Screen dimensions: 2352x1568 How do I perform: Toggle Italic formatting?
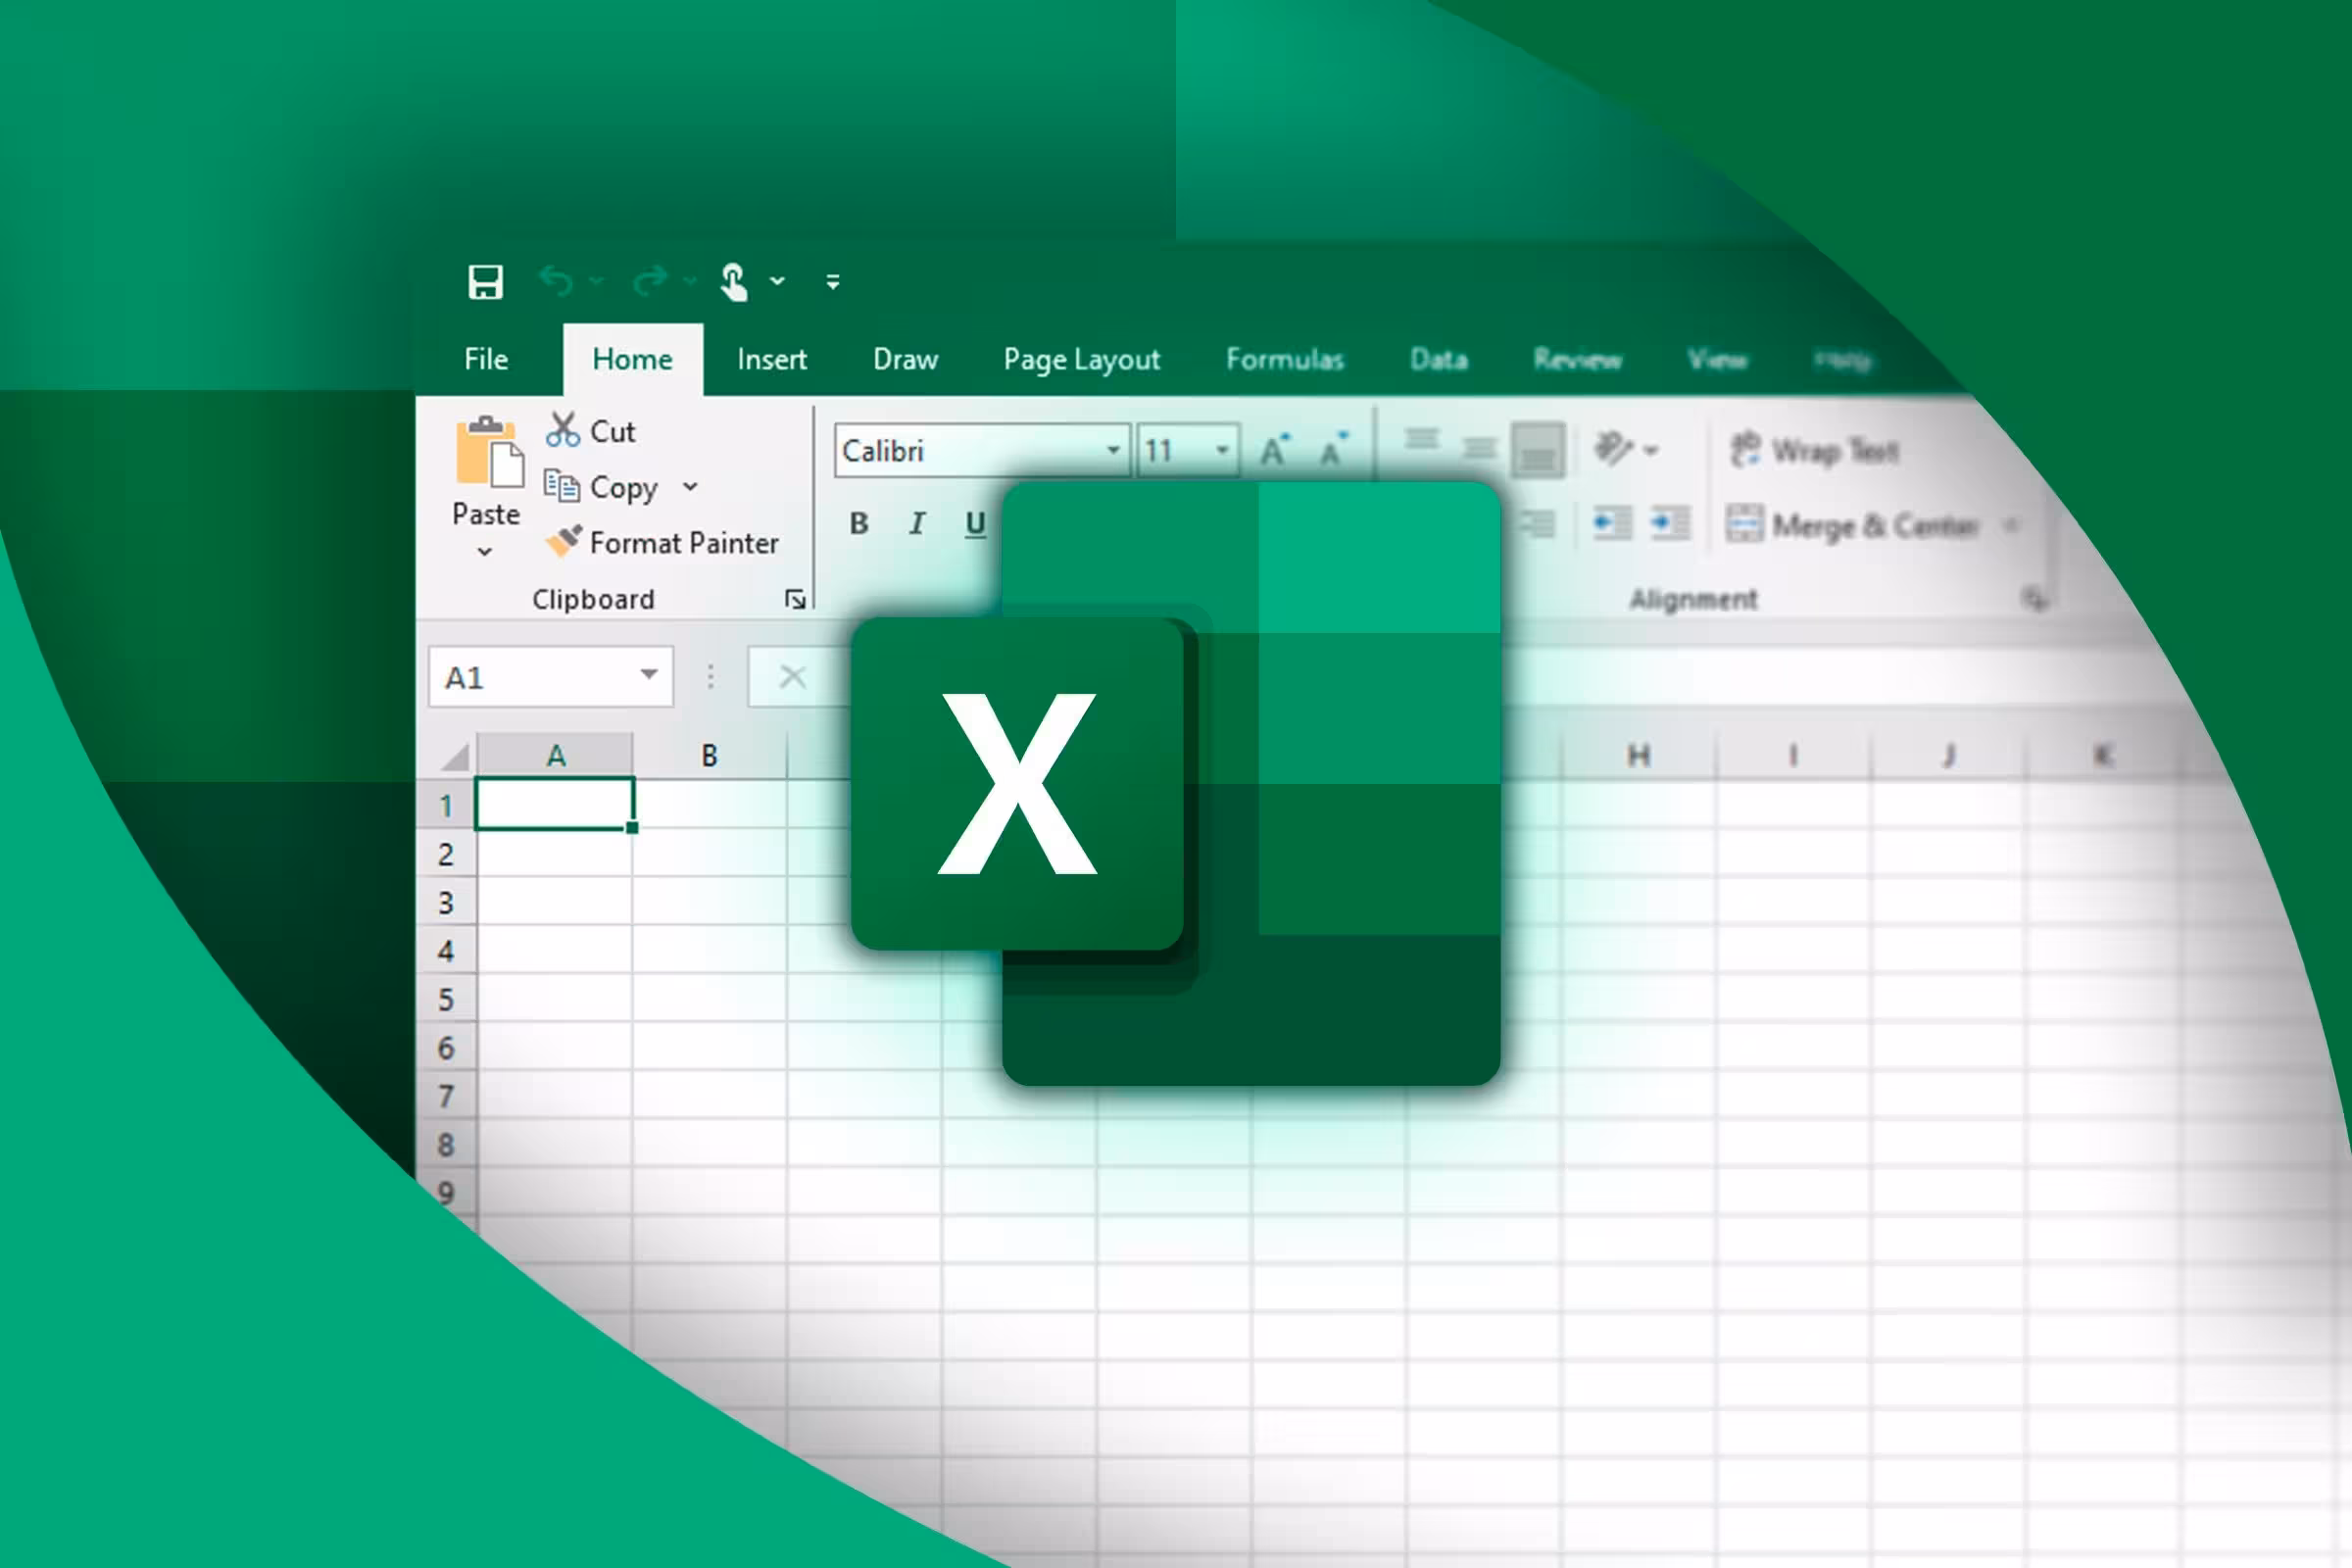[x=917, y=523]
